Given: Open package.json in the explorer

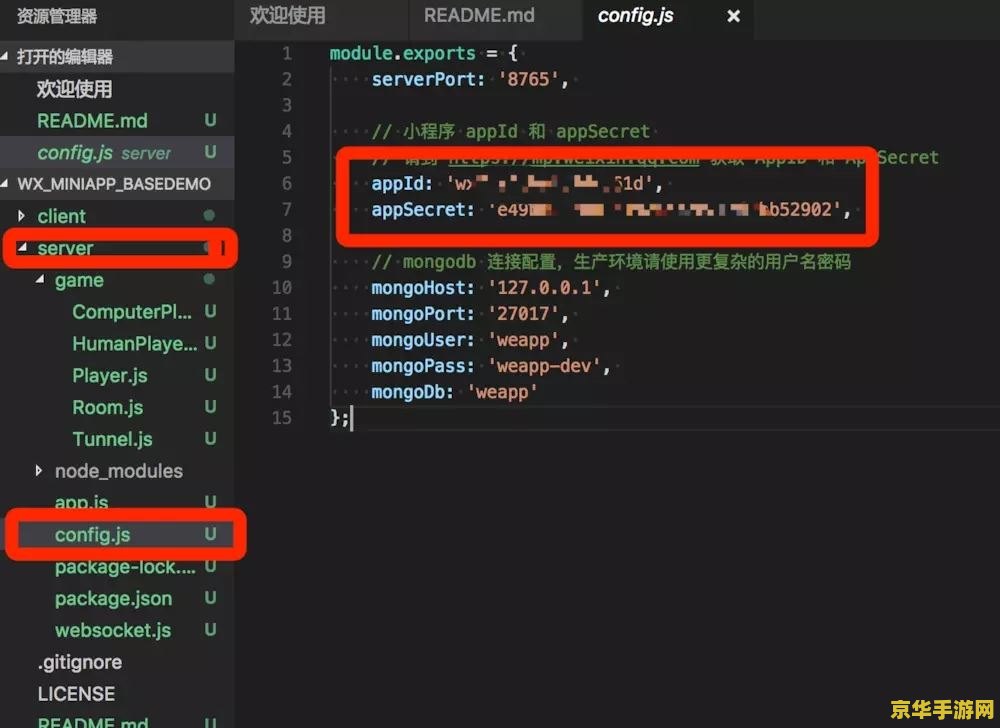Looking at the screenshot, I should click(113, 598).
